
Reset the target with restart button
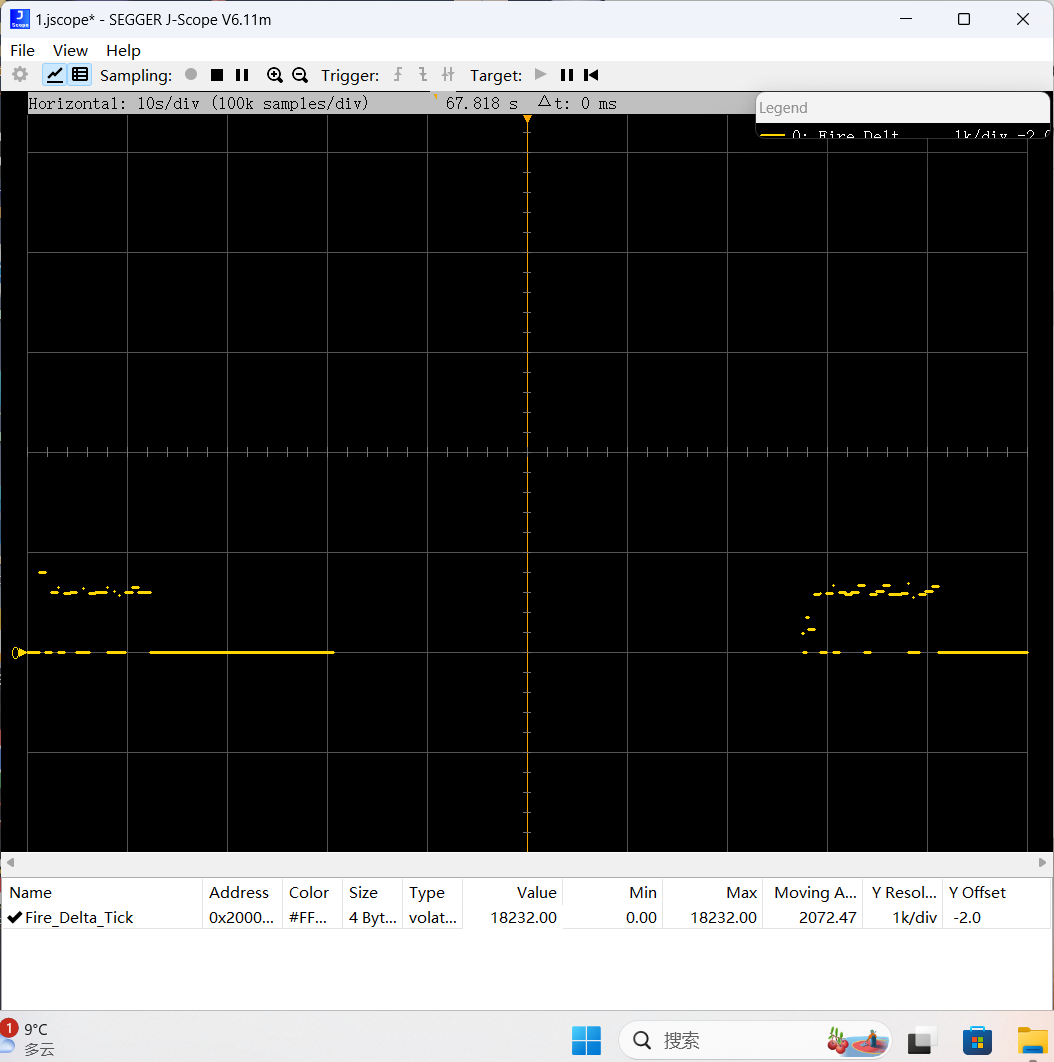point(591,75)
